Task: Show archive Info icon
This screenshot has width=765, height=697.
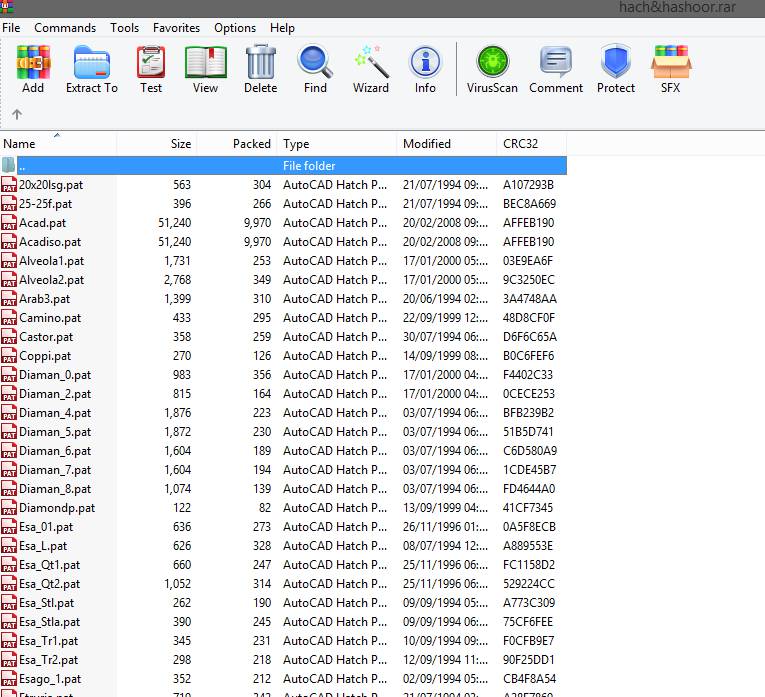Action: pos(425,62)
